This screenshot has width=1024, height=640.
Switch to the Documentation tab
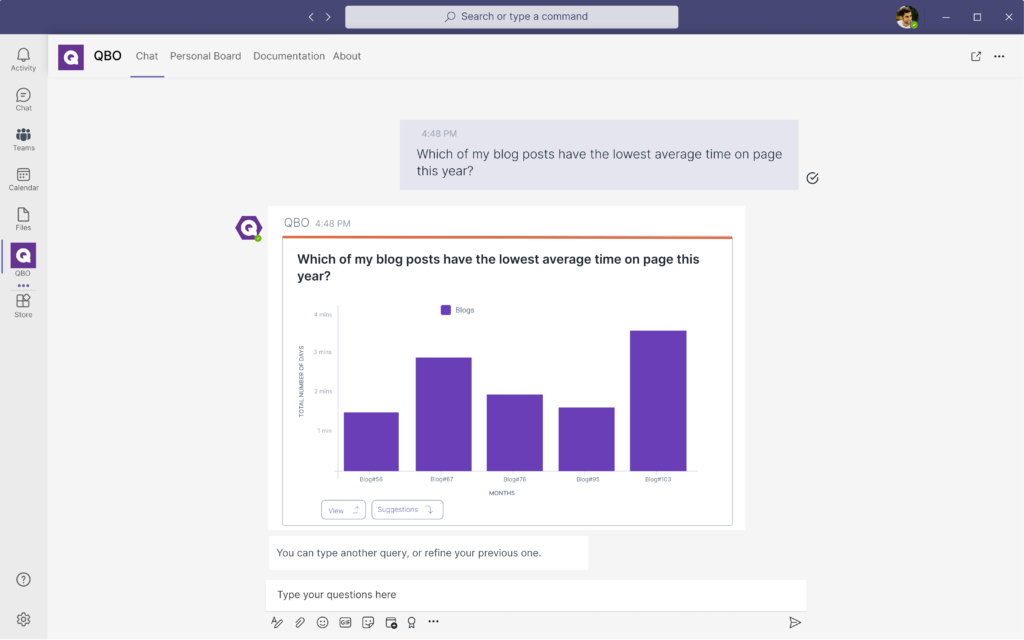pyautogui.click(x=288, y=56)
